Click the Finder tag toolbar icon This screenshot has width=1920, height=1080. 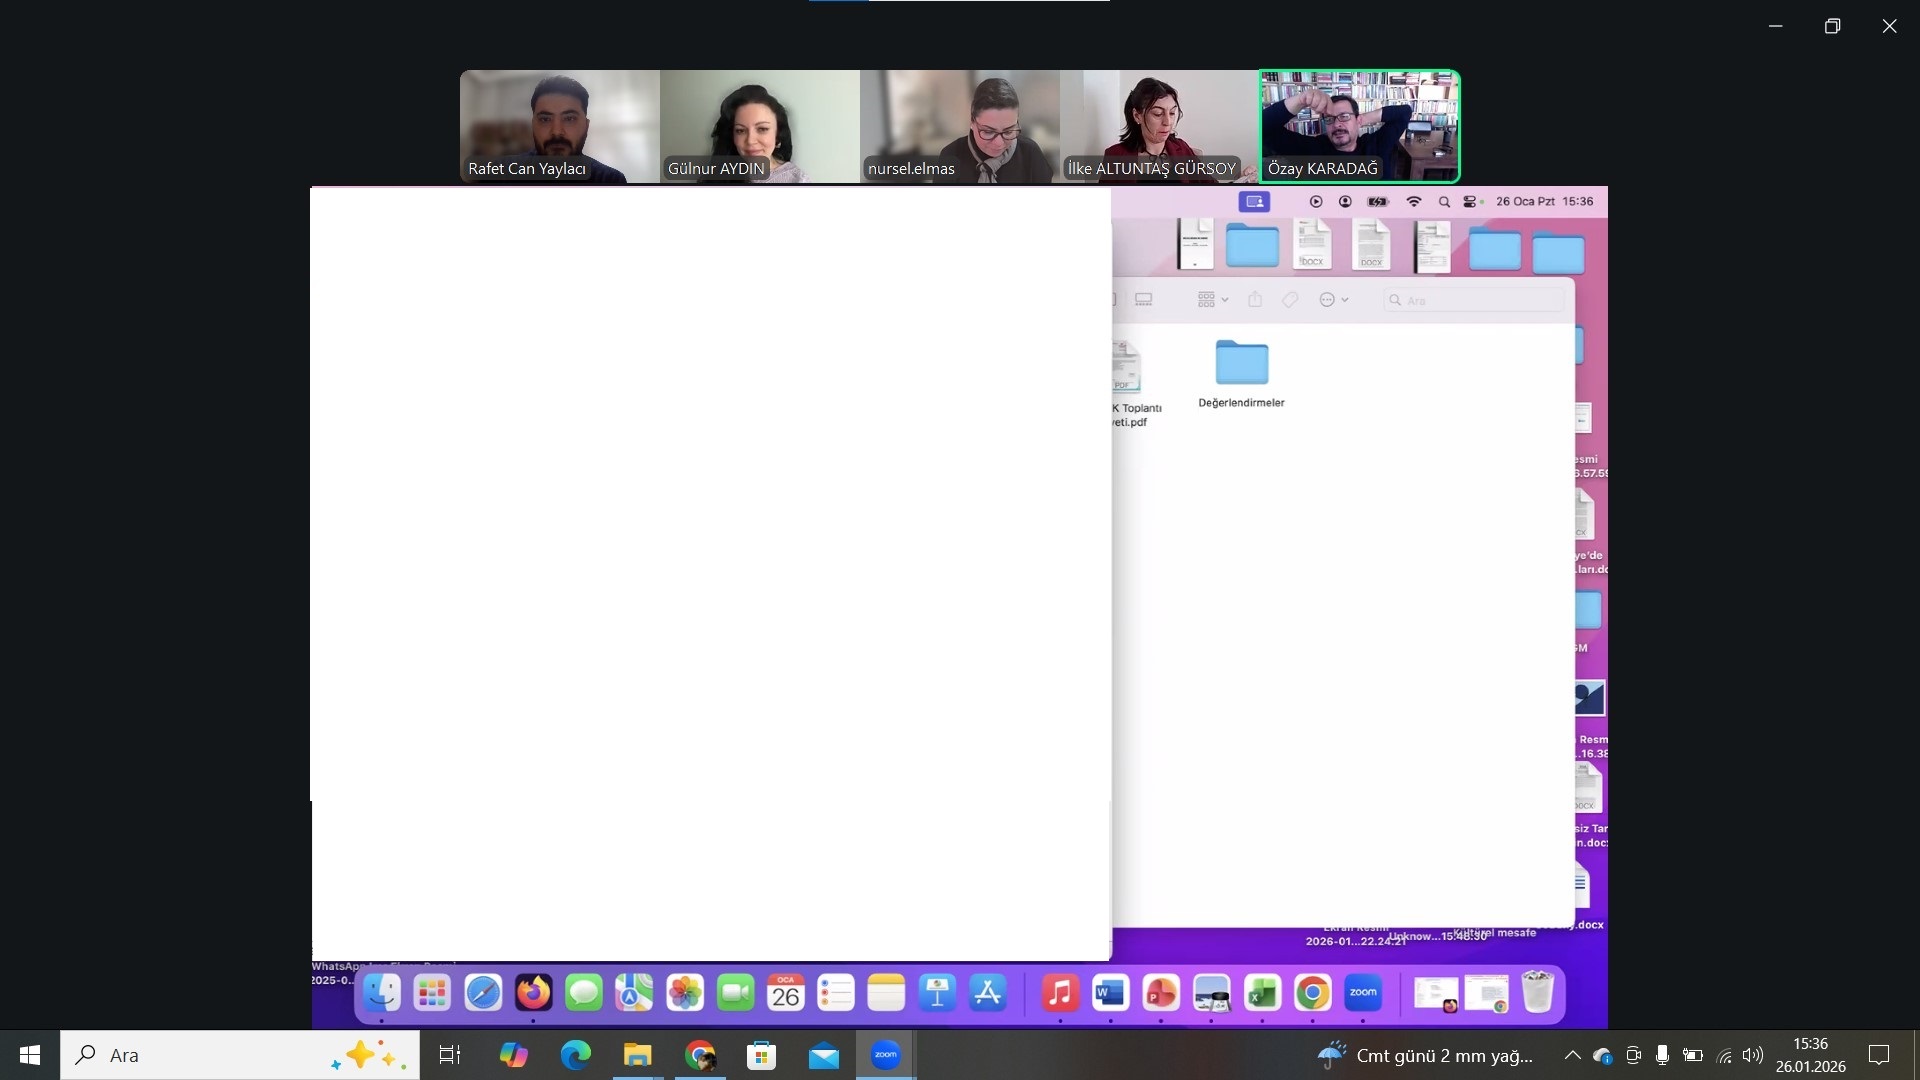(1290, 299)
